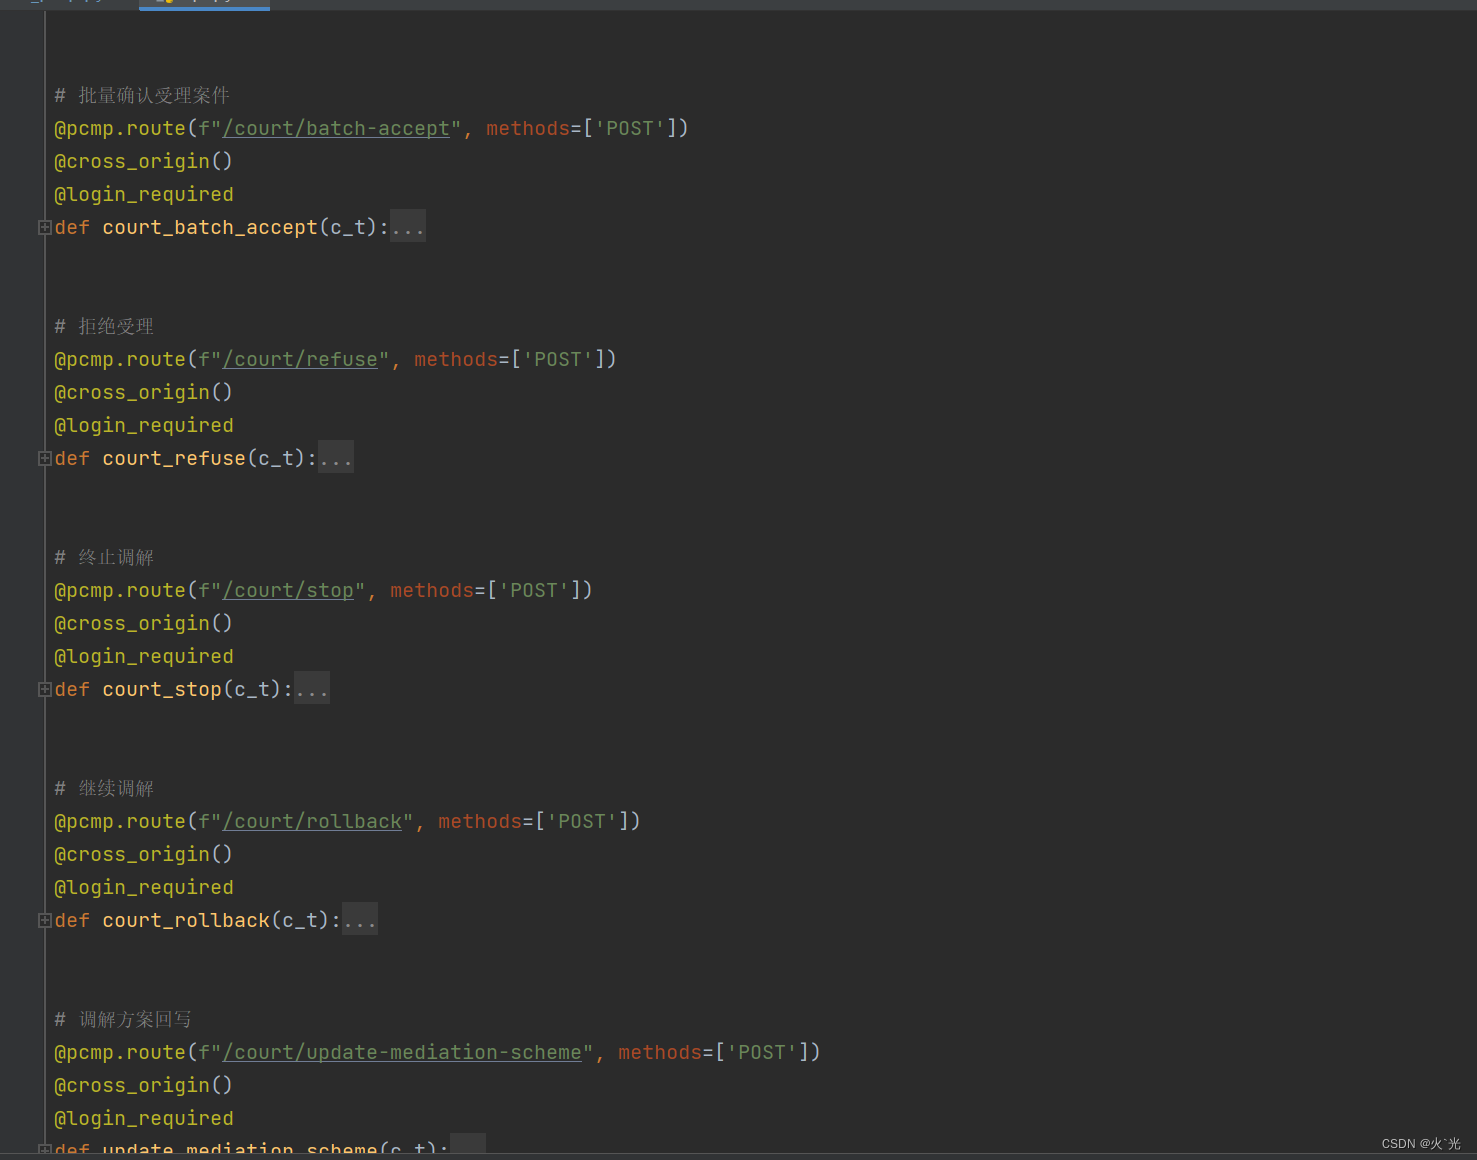Open the /court/refuse route link
Viewport: 1477px width, 1160px height.
coord(300,359)
